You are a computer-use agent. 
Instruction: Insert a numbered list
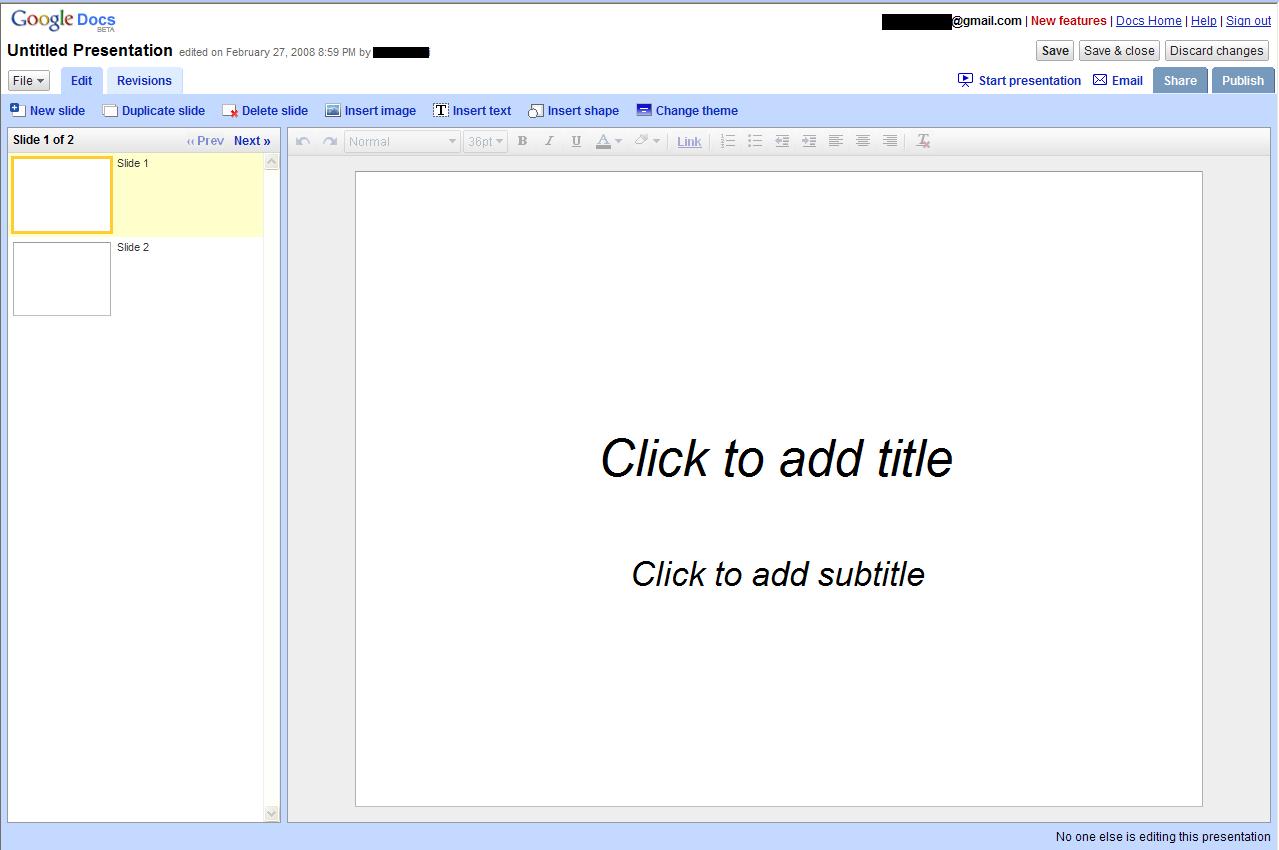pos(728,141)
